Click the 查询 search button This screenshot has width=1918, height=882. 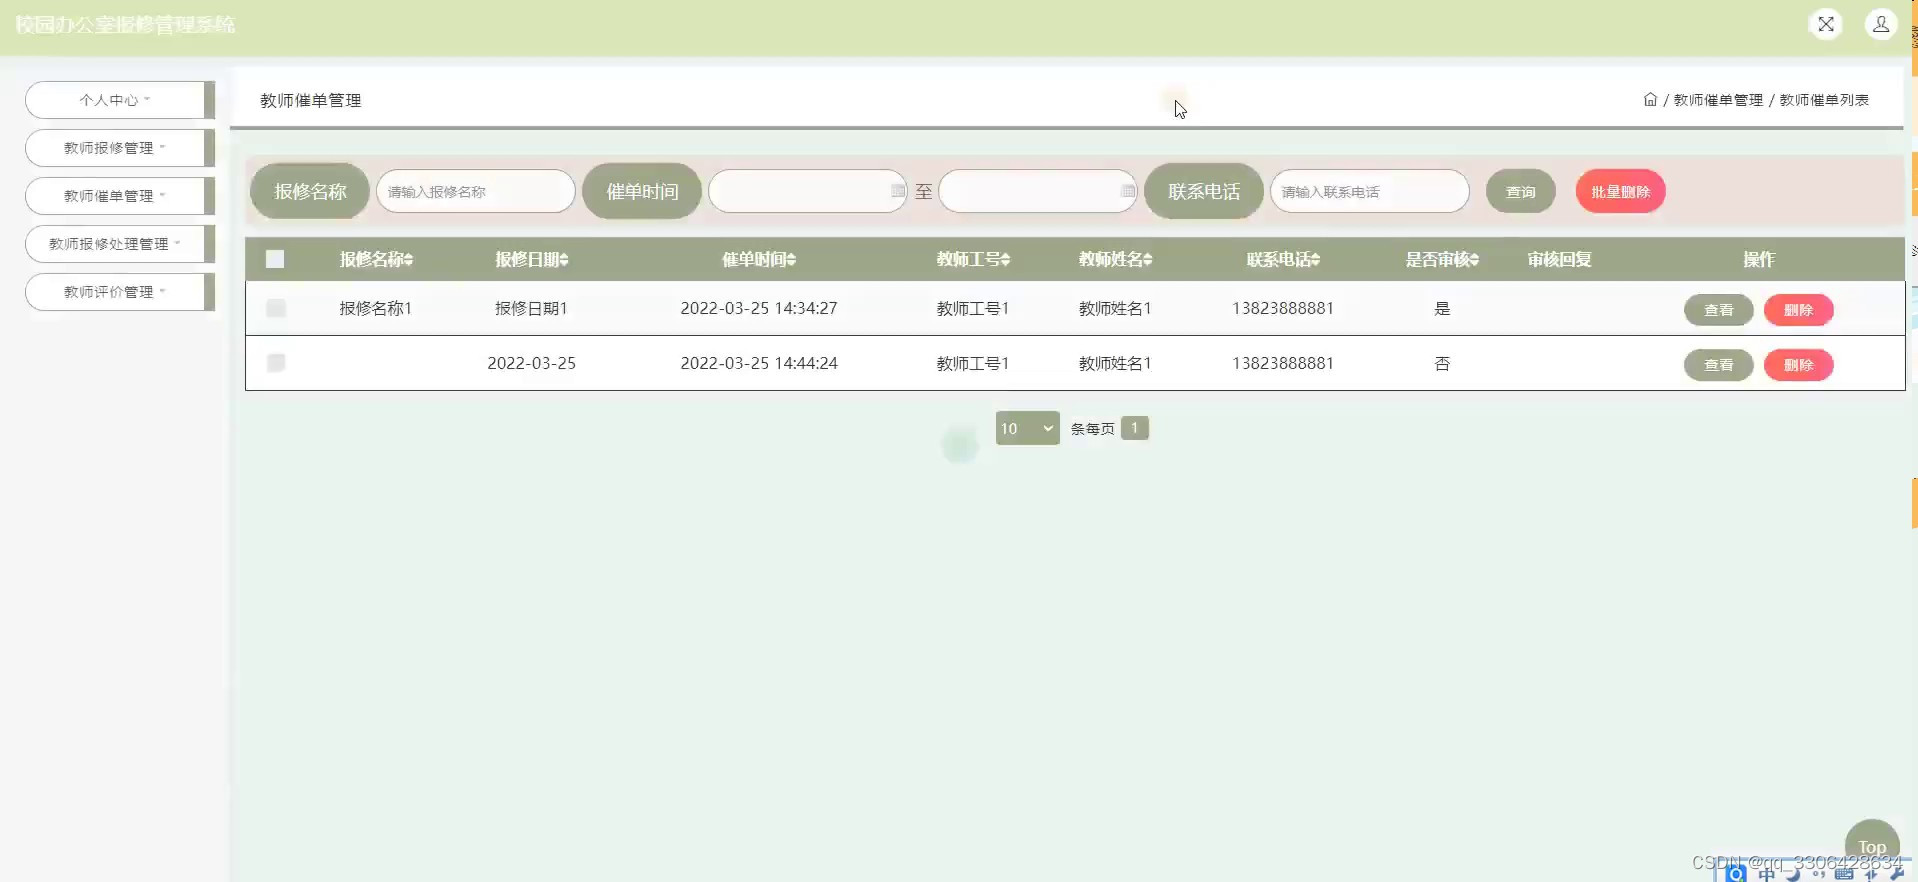tap(1520, 192)
